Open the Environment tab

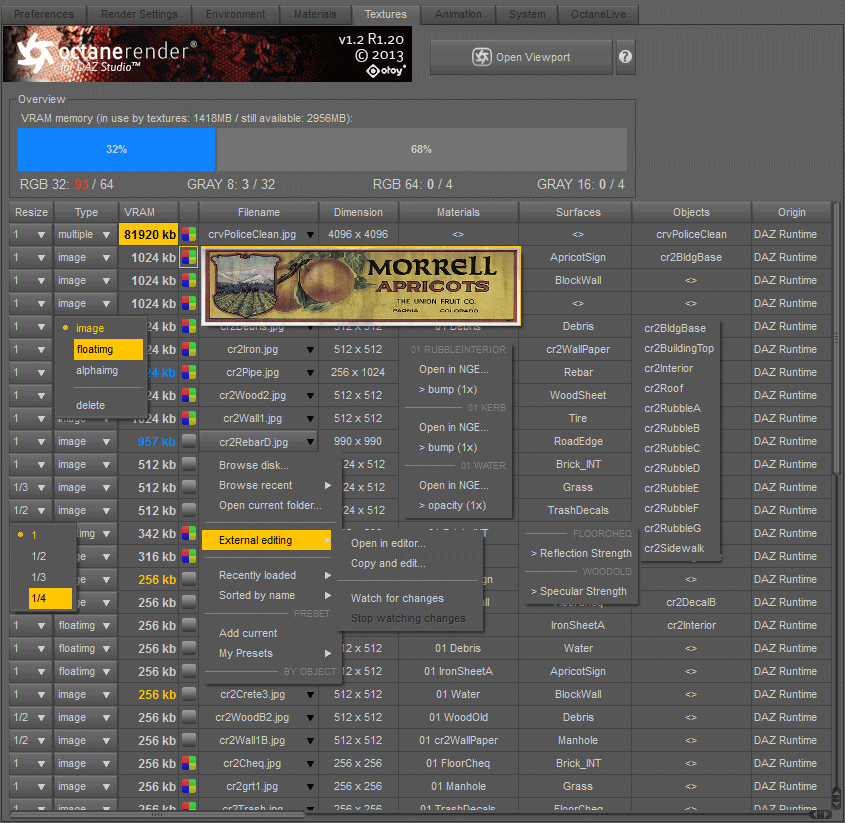(x=236, y=14)
